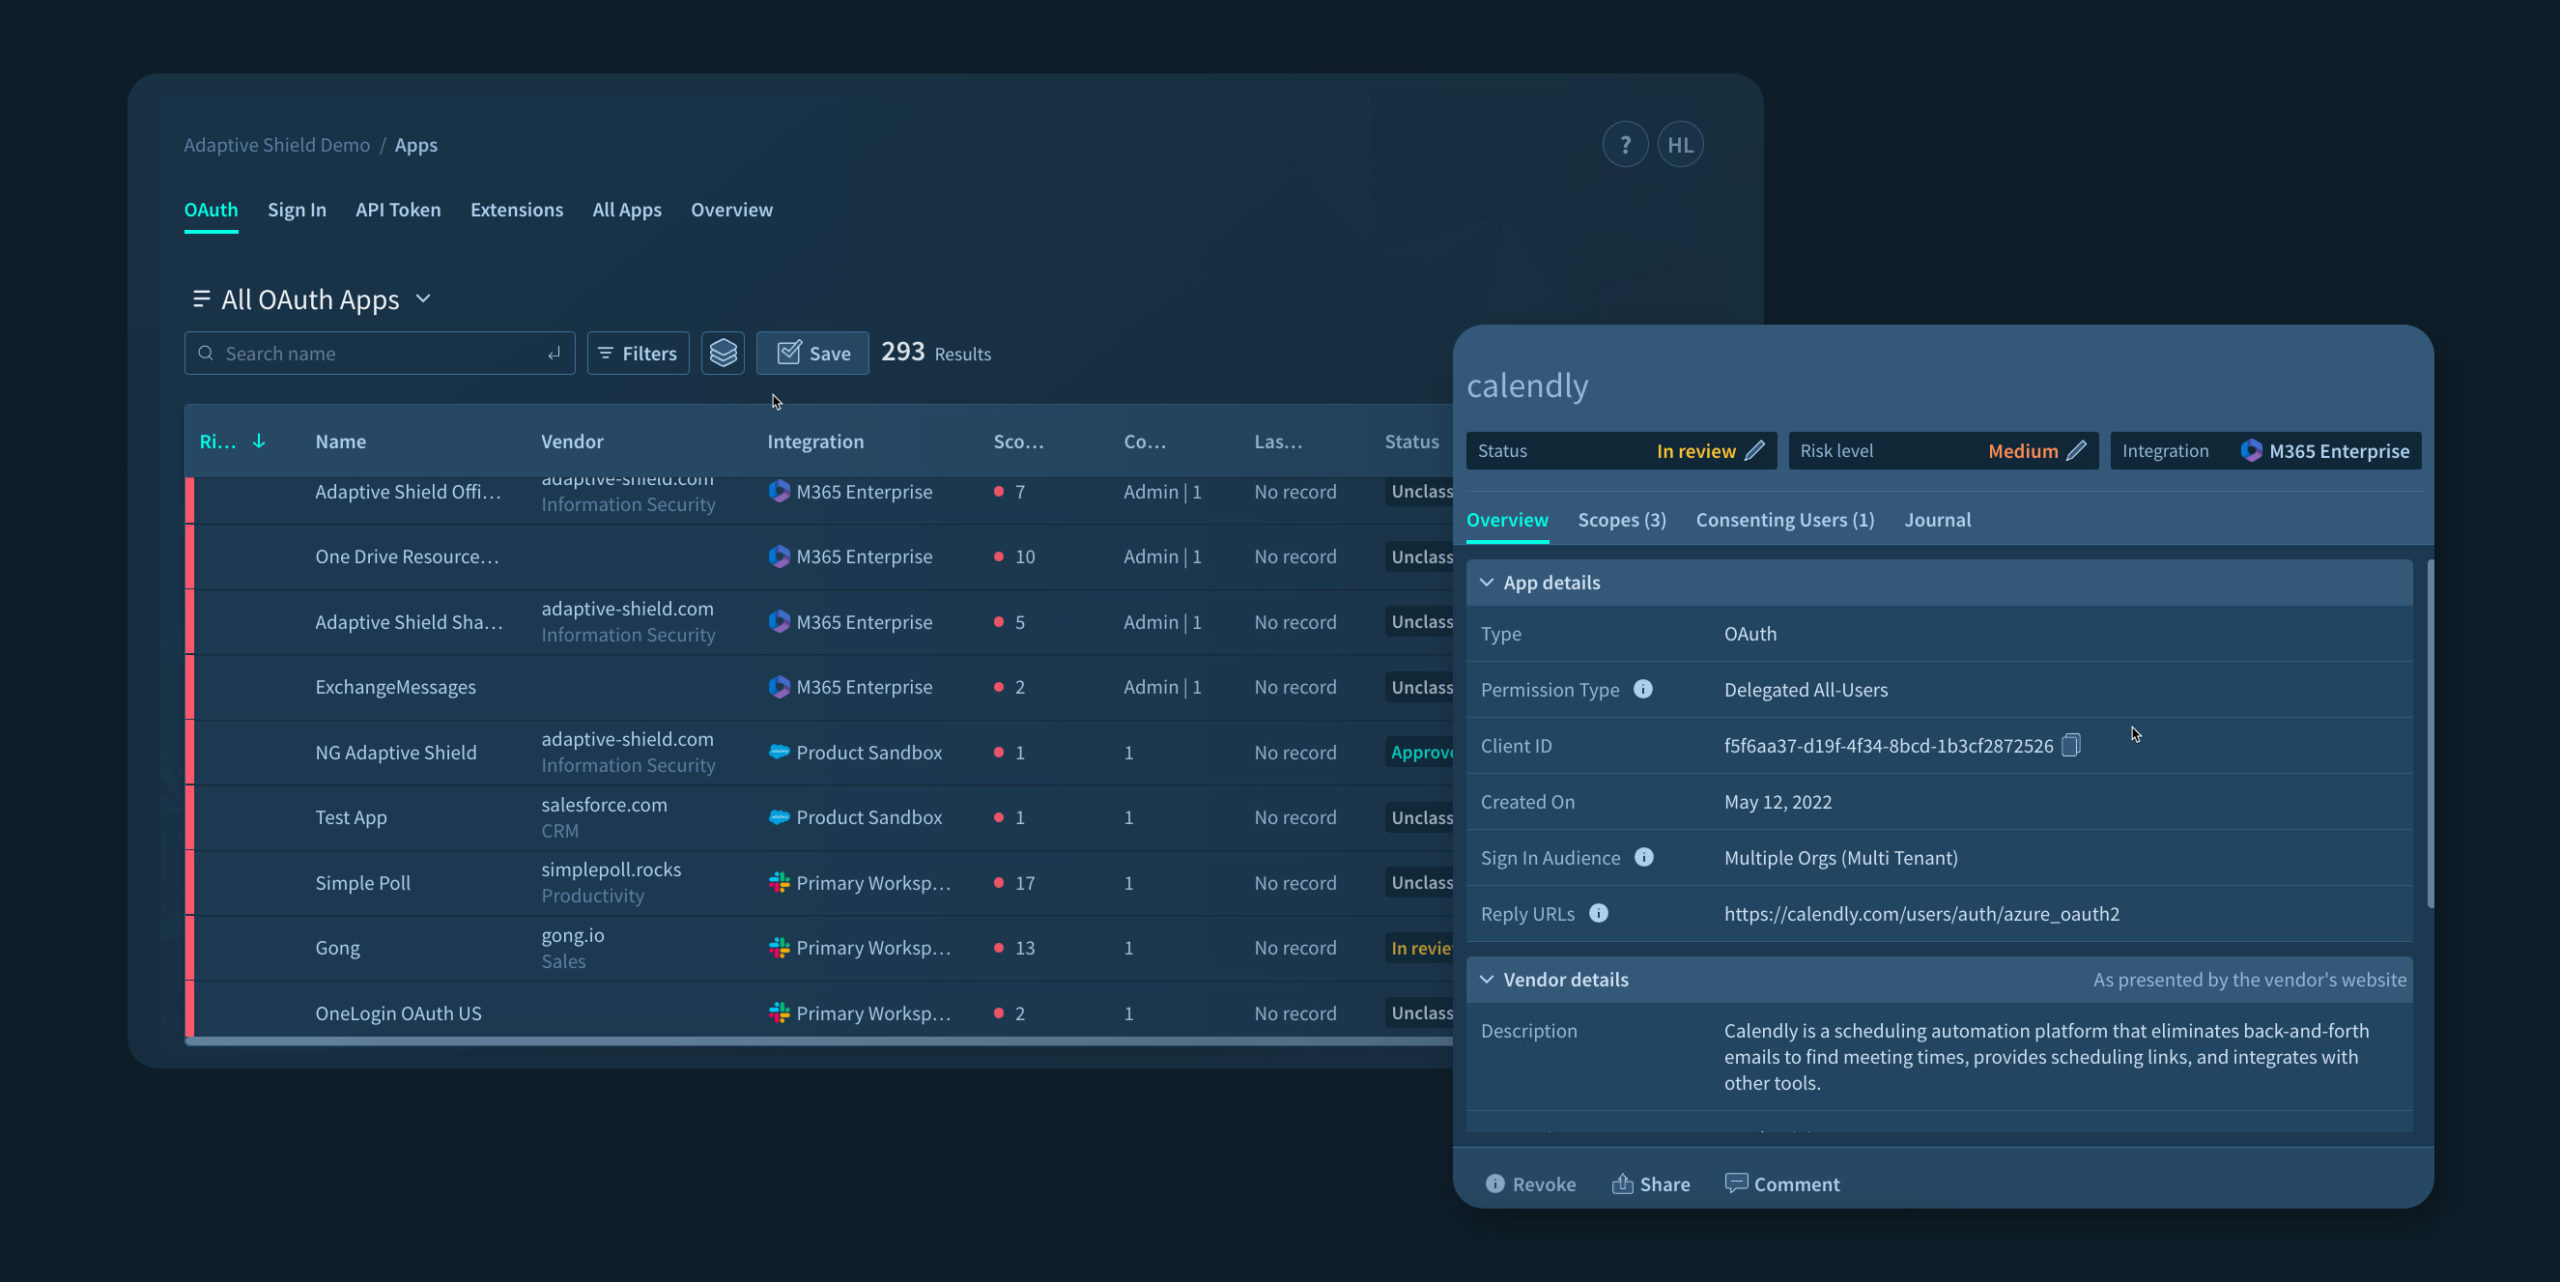Open the Extensions tab
2560x1282 pixels.
pos(517,210)
